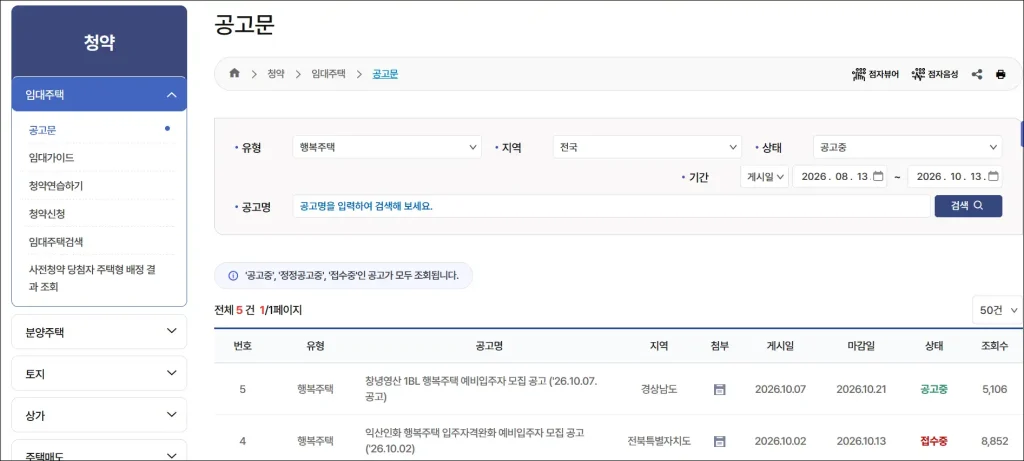Share this page via the share icon
Viewport: 1024px width, 461px height.
[x=977, y=74]
